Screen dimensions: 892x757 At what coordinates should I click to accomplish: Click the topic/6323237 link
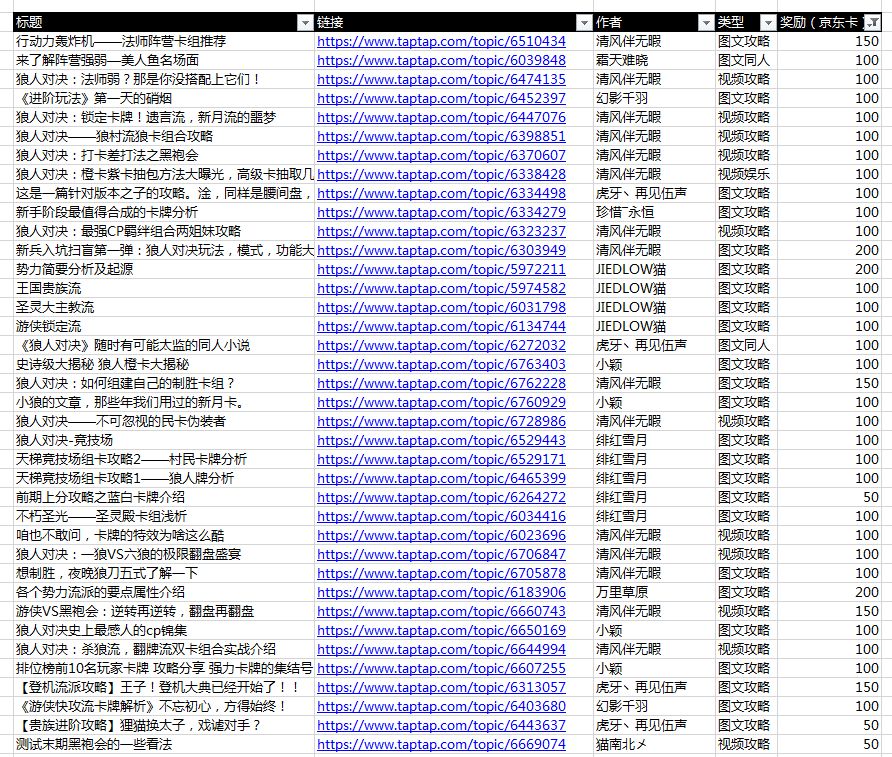(x=441, y=231)
